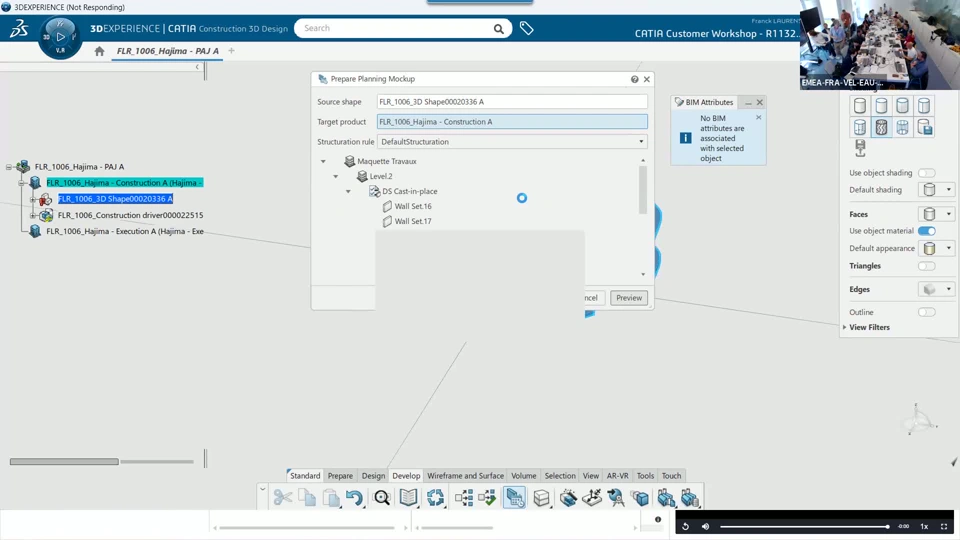Switch to the Prepare toolbar tab
960x540 pixels.
point(340,476)
